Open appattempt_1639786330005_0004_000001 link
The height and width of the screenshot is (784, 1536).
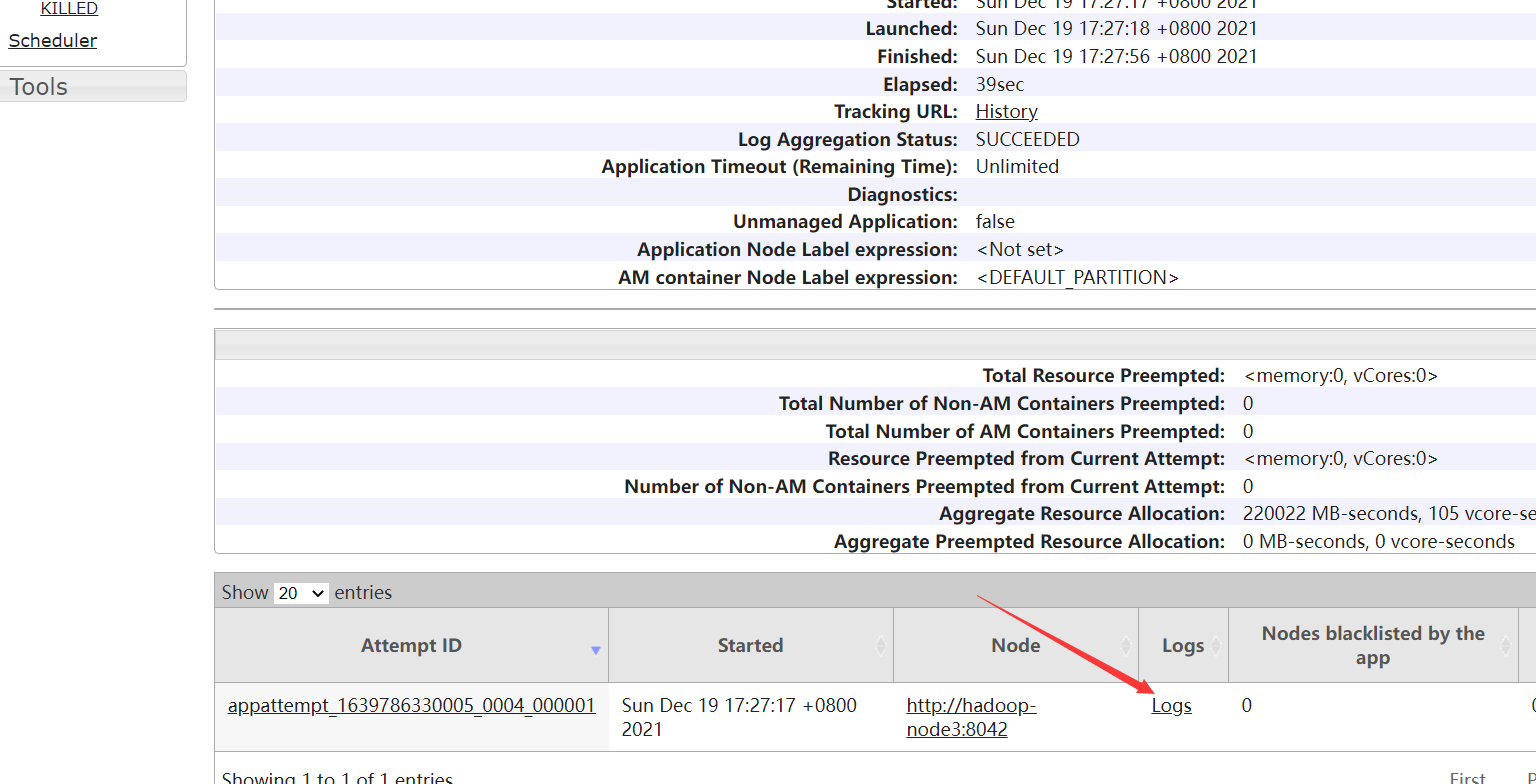pos(411,705)
